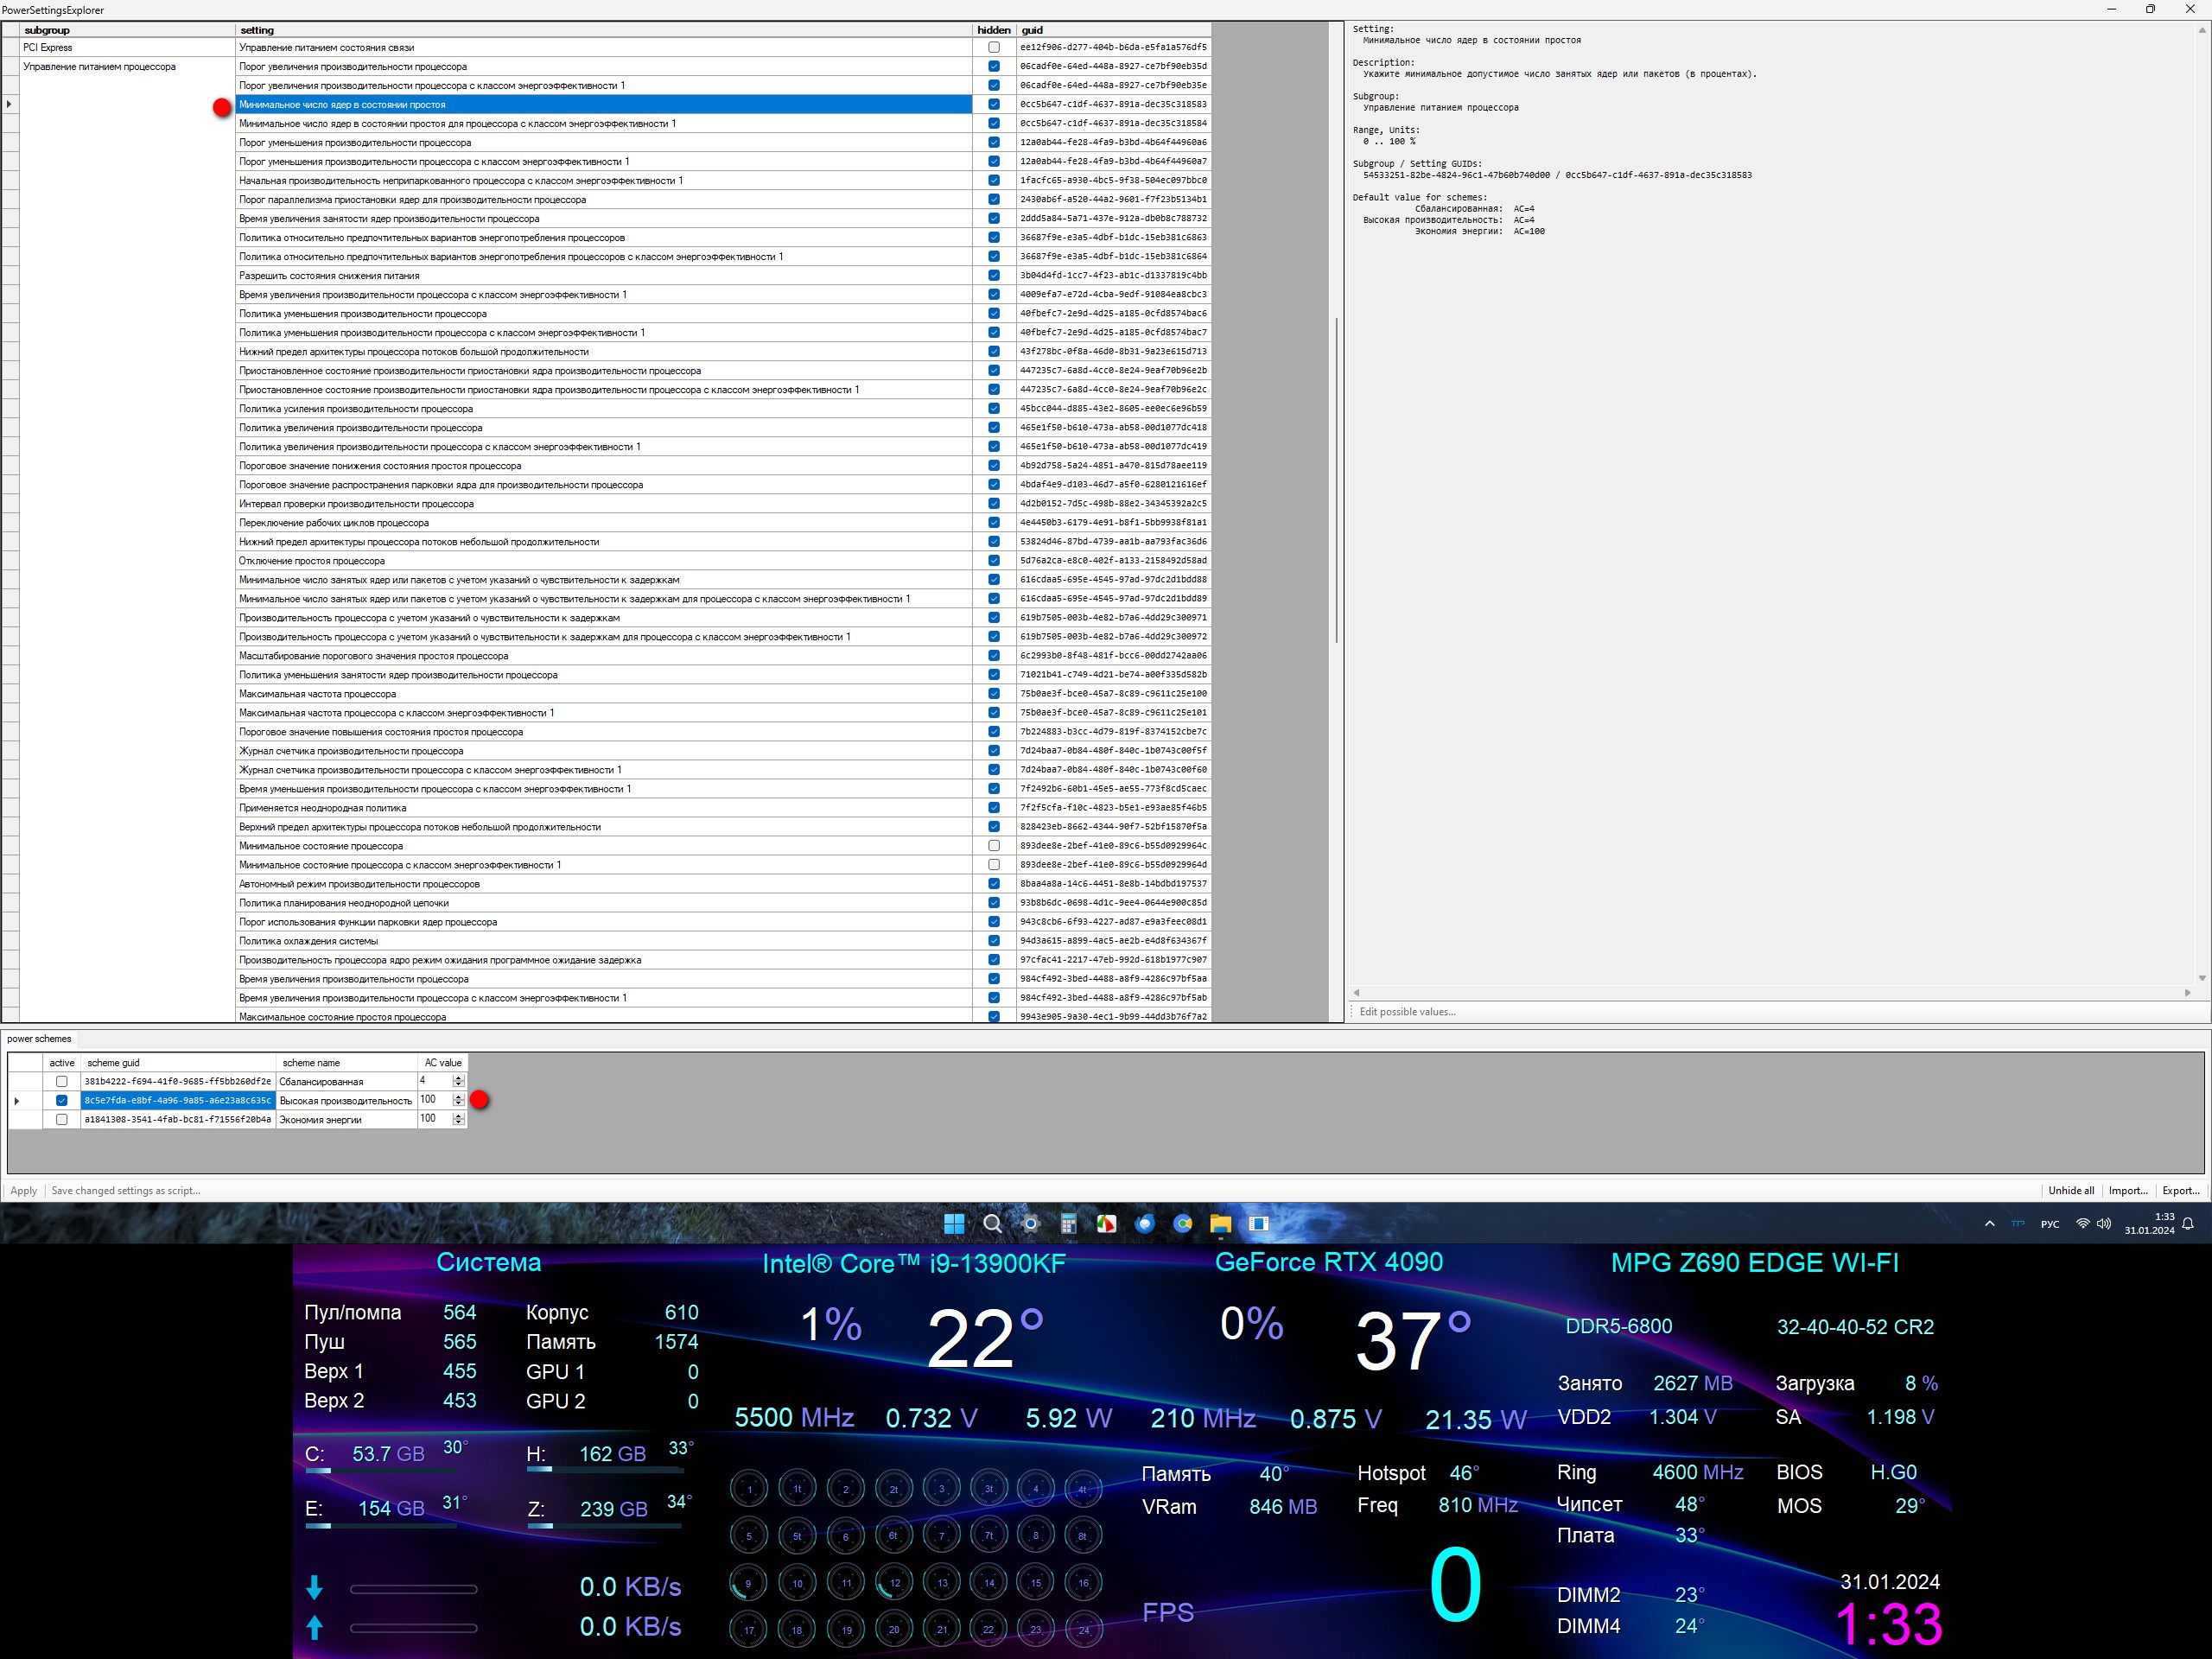Open the Calculator from the taskbar

tap(1068, 1224)
